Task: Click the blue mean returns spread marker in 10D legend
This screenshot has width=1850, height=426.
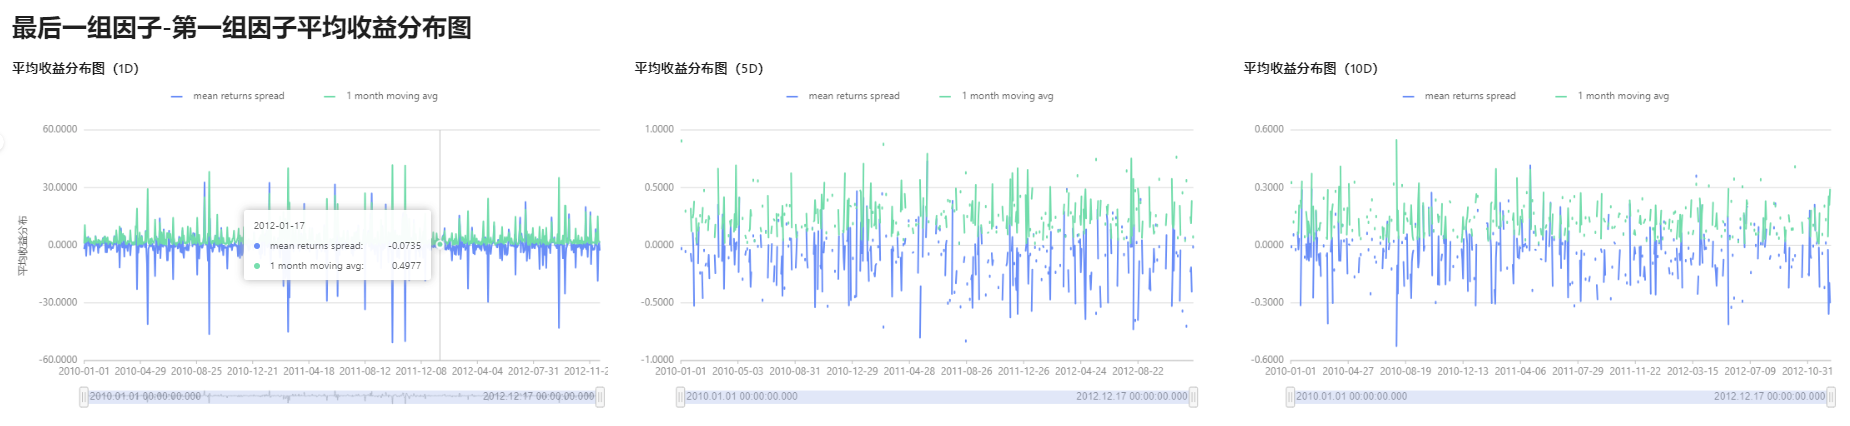Action: pyautogui.click(x=1408, y=97)
